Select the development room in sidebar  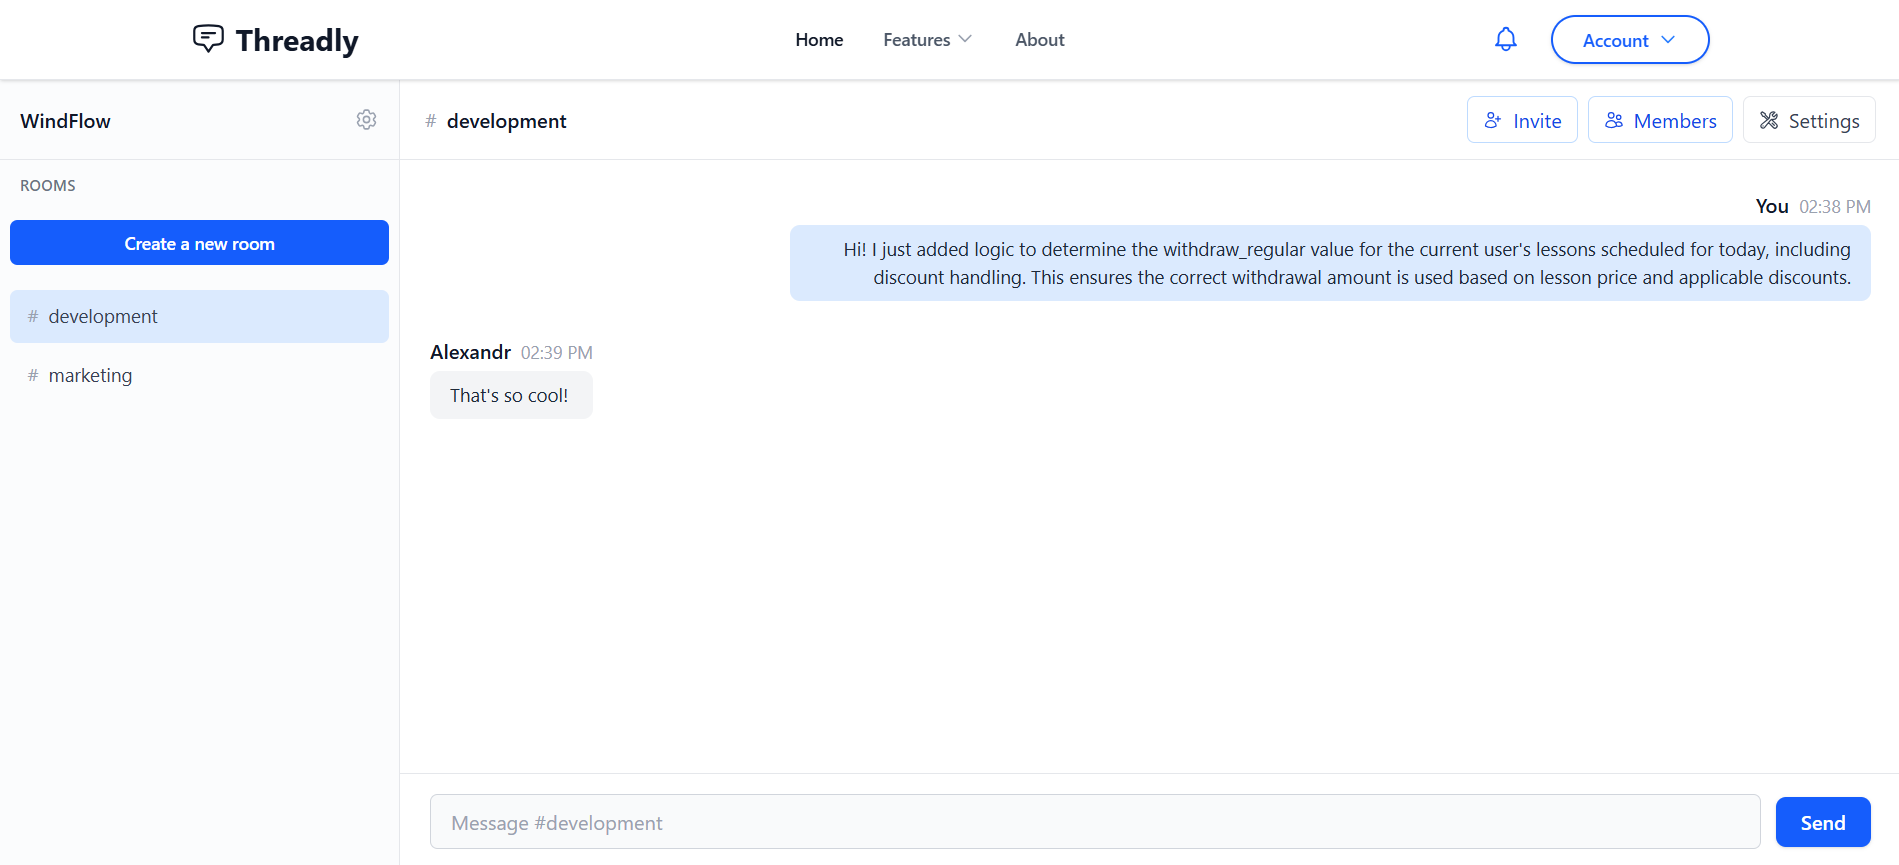coord(103,317)
